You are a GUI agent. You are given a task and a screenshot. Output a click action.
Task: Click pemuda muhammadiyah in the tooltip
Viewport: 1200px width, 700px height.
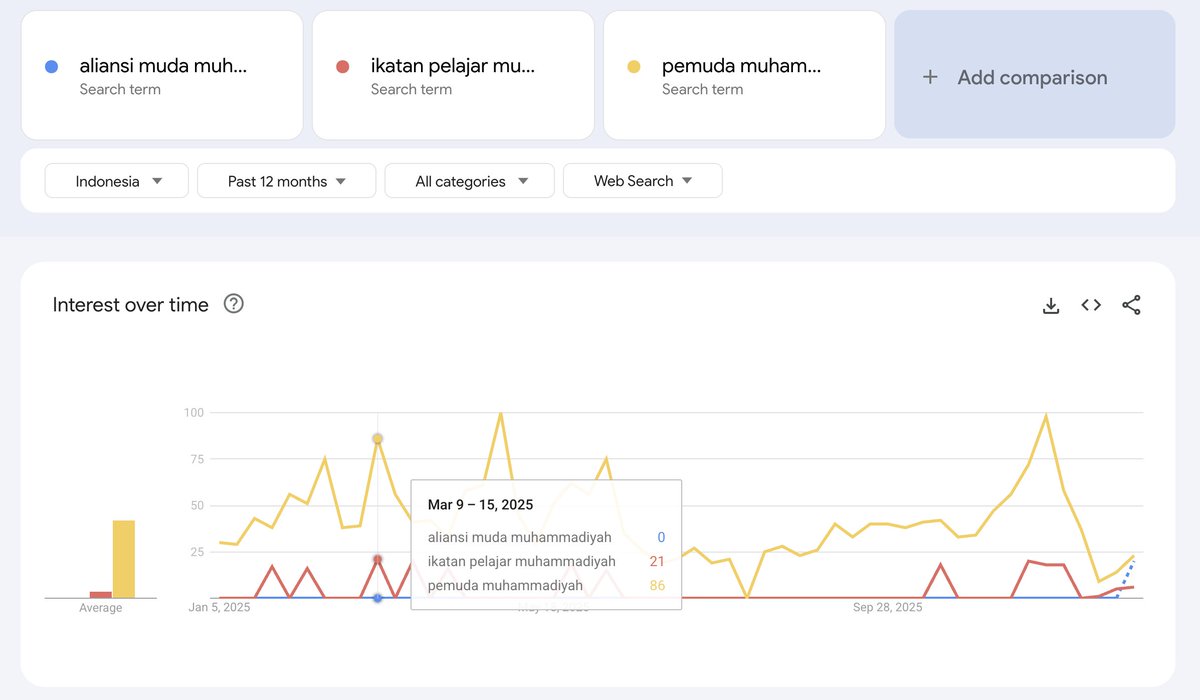click(x=505, y=586)
